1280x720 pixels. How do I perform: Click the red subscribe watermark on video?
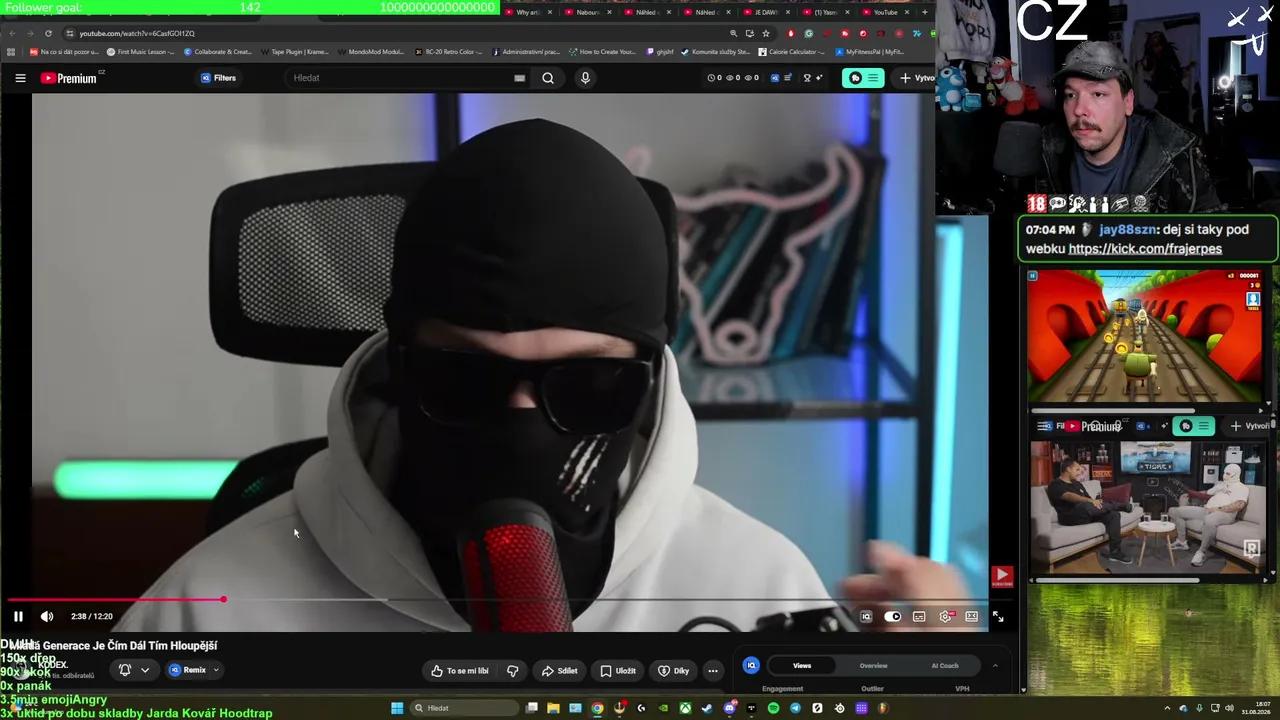1002,576
